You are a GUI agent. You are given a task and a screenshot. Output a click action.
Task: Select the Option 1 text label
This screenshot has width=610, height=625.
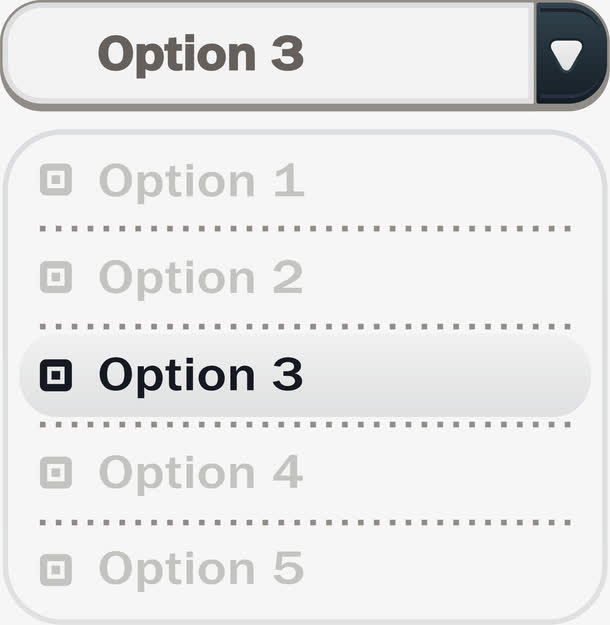point(202,182)
